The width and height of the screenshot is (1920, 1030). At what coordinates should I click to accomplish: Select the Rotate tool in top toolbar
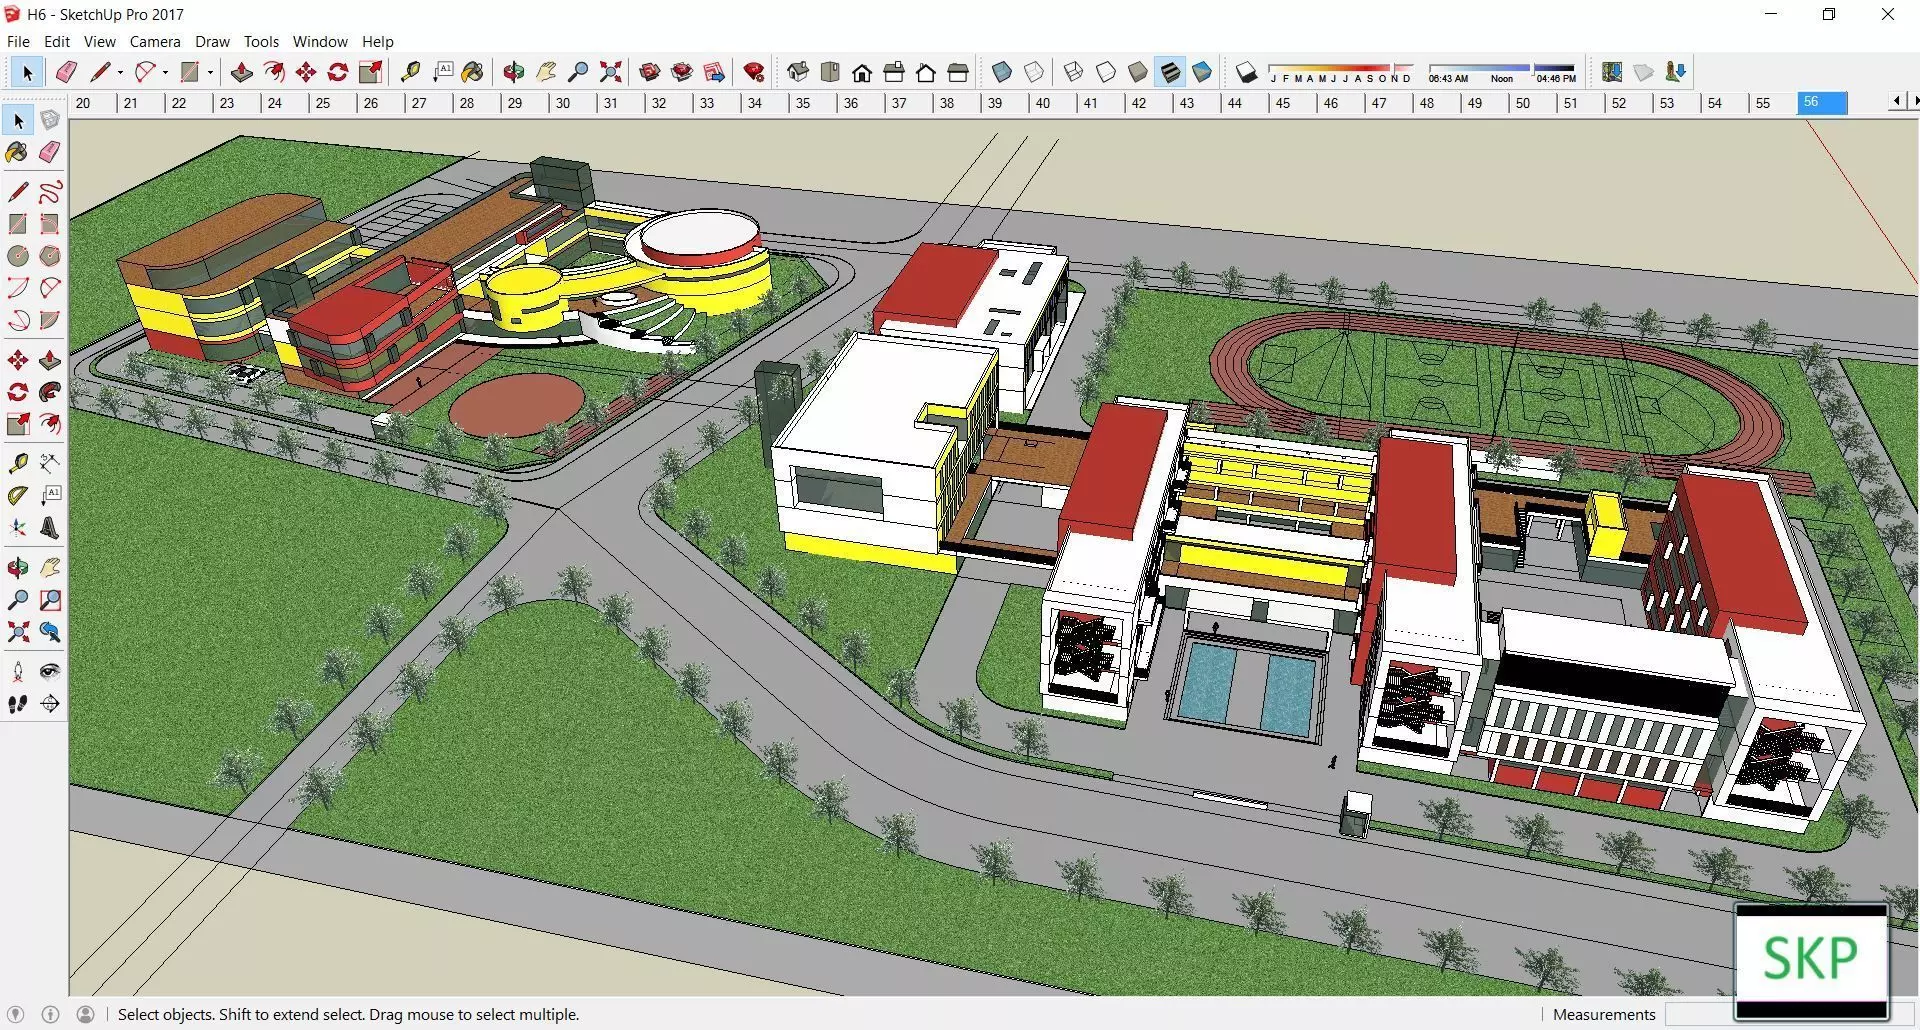tap(338, 72)
